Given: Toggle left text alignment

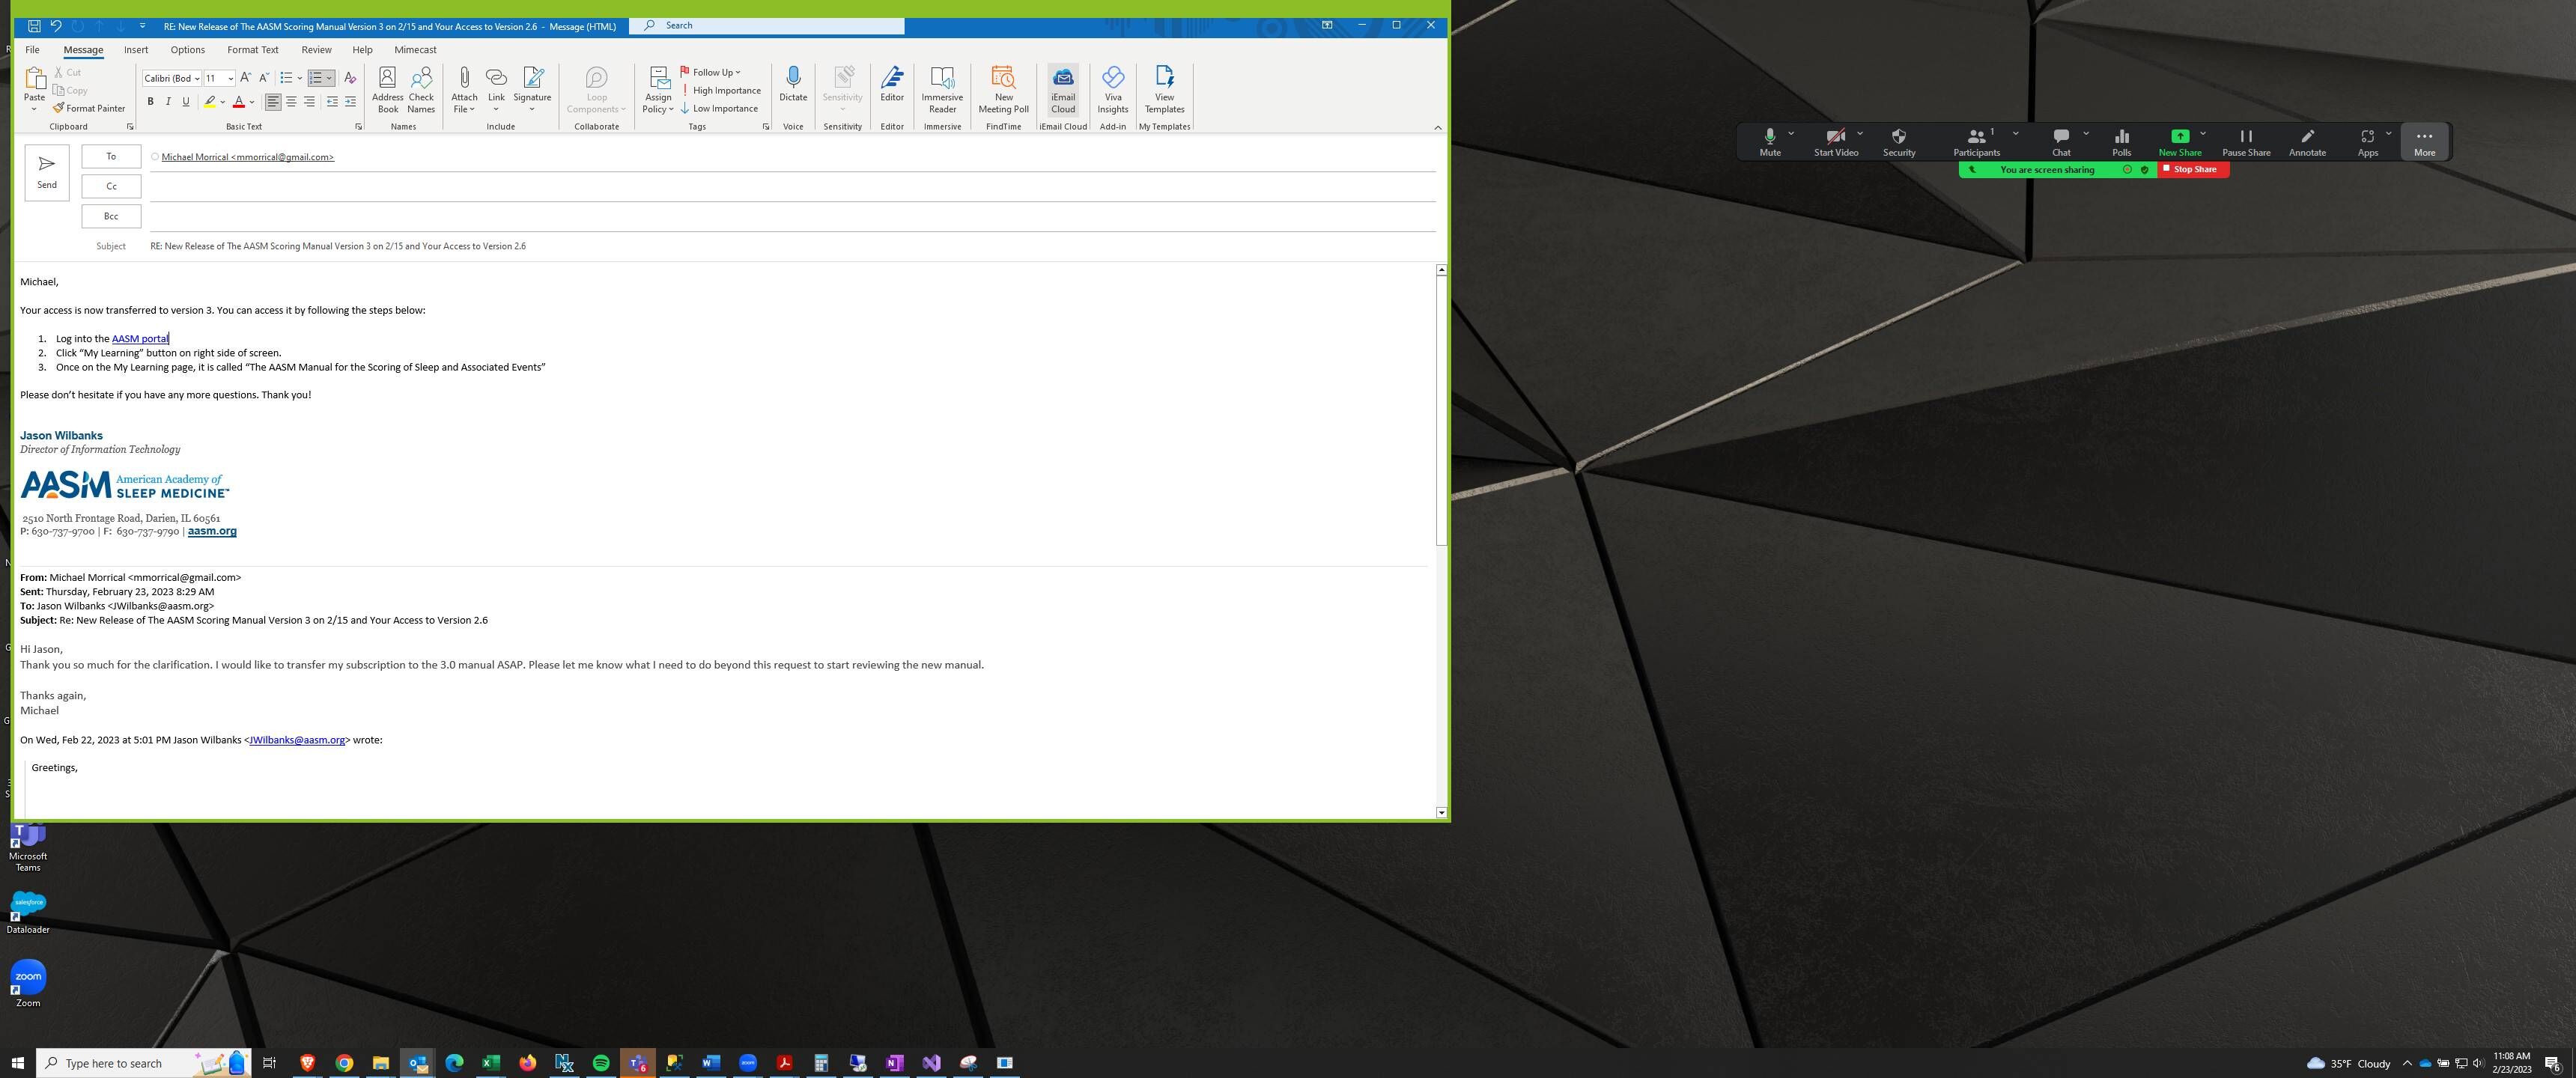Looking at the screenshot, I should pos(273,102).
